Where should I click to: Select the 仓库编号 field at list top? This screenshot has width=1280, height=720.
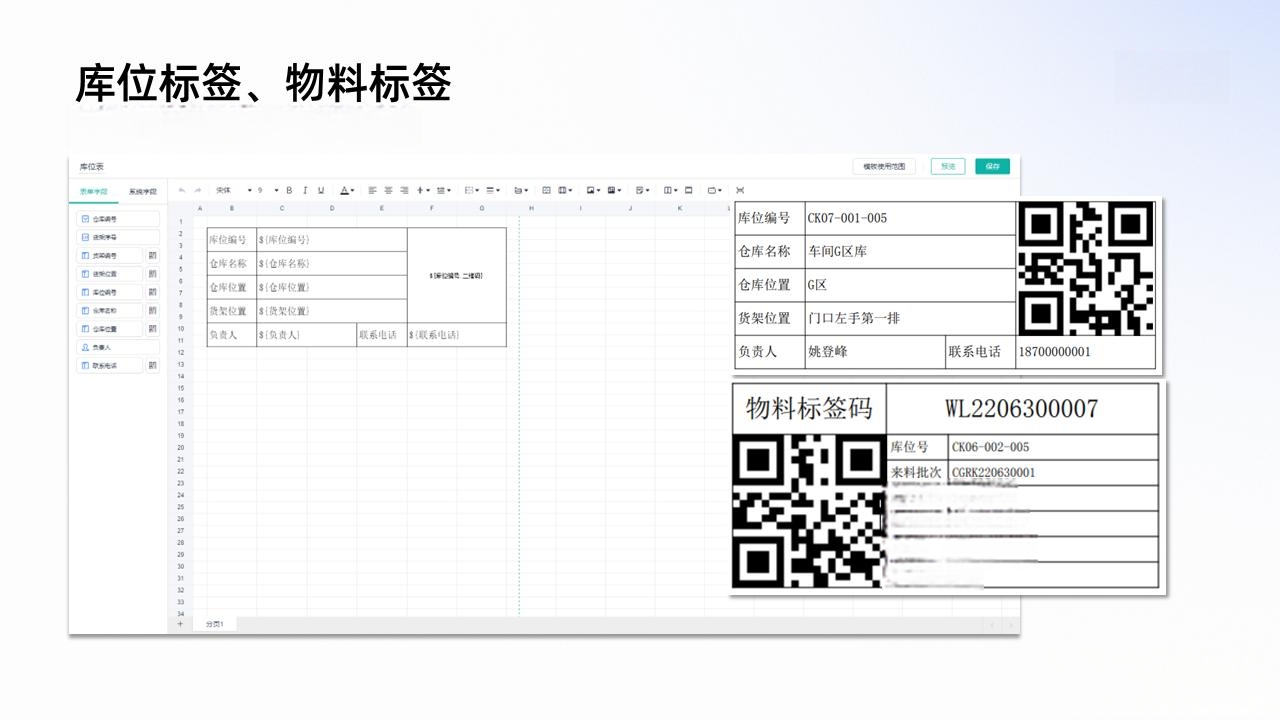[x=118, y=219]
